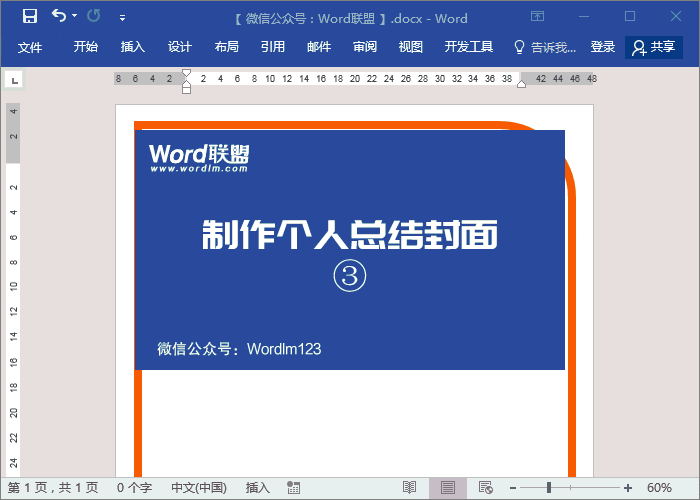
Task: Open the 设计 tab
Action: [x=180, y=46]
